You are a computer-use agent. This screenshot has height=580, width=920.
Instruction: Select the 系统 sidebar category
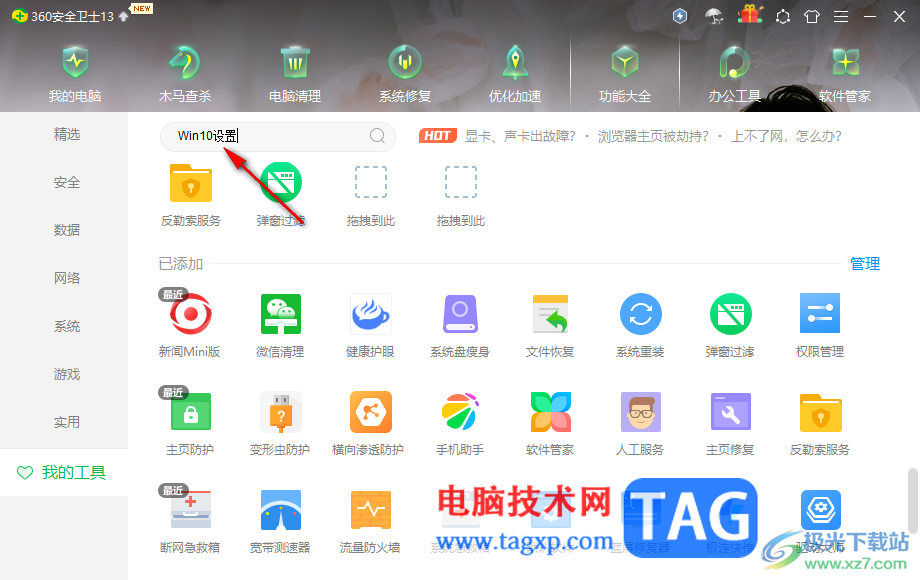67,326
